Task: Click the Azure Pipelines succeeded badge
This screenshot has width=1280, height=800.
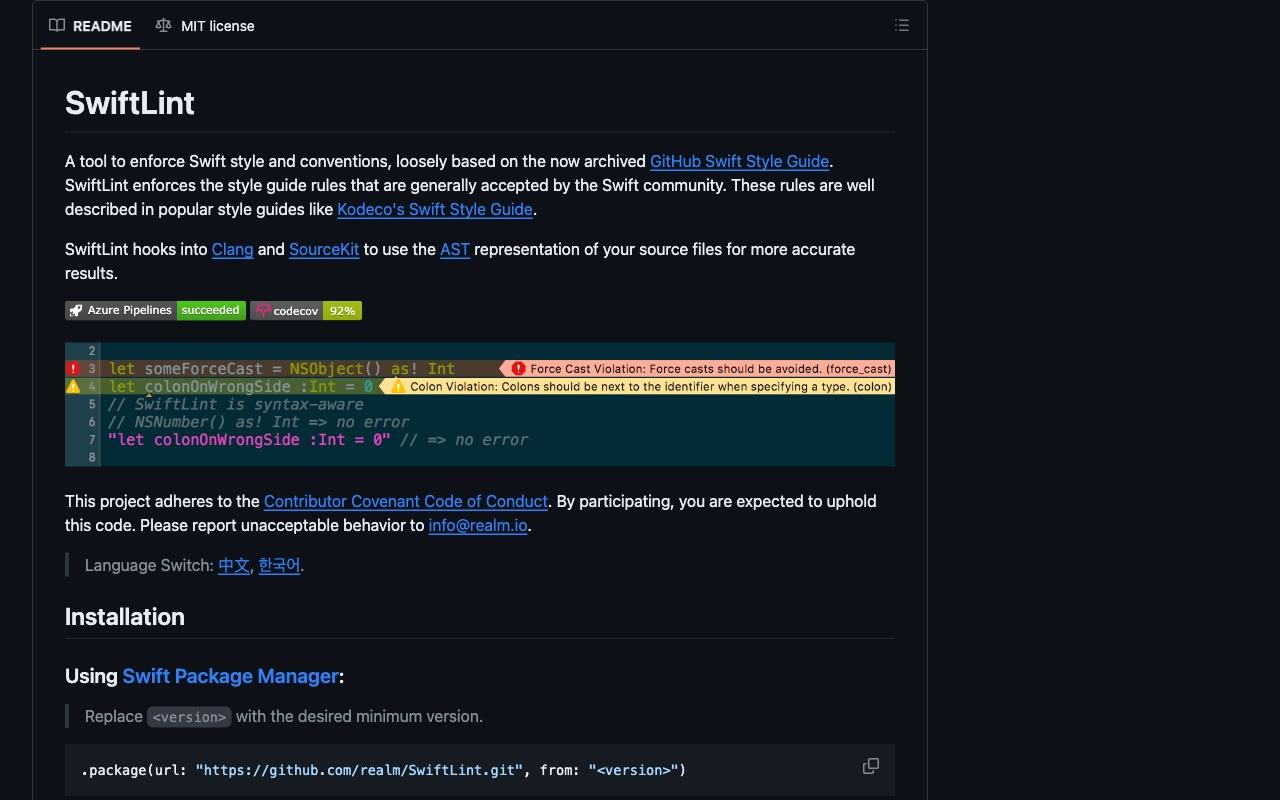Action: (x=155, y=310)
